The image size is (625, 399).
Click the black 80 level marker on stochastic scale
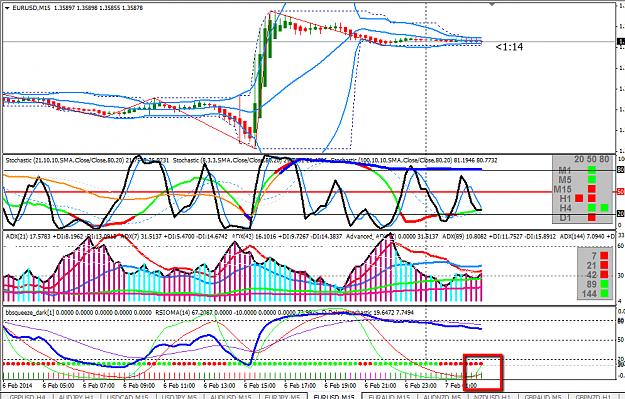coord(621,170)
